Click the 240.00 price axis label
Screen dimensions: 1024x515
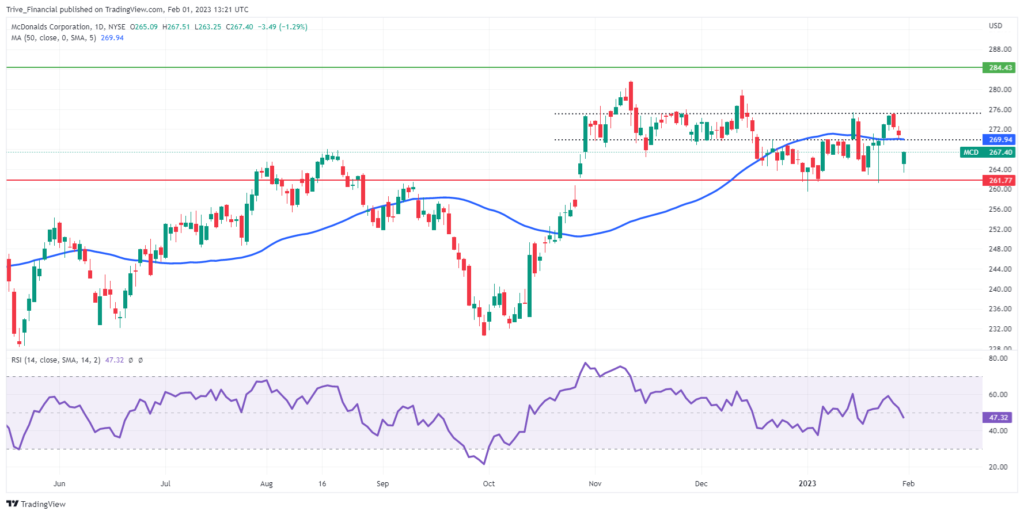(x=1001, y=289)
